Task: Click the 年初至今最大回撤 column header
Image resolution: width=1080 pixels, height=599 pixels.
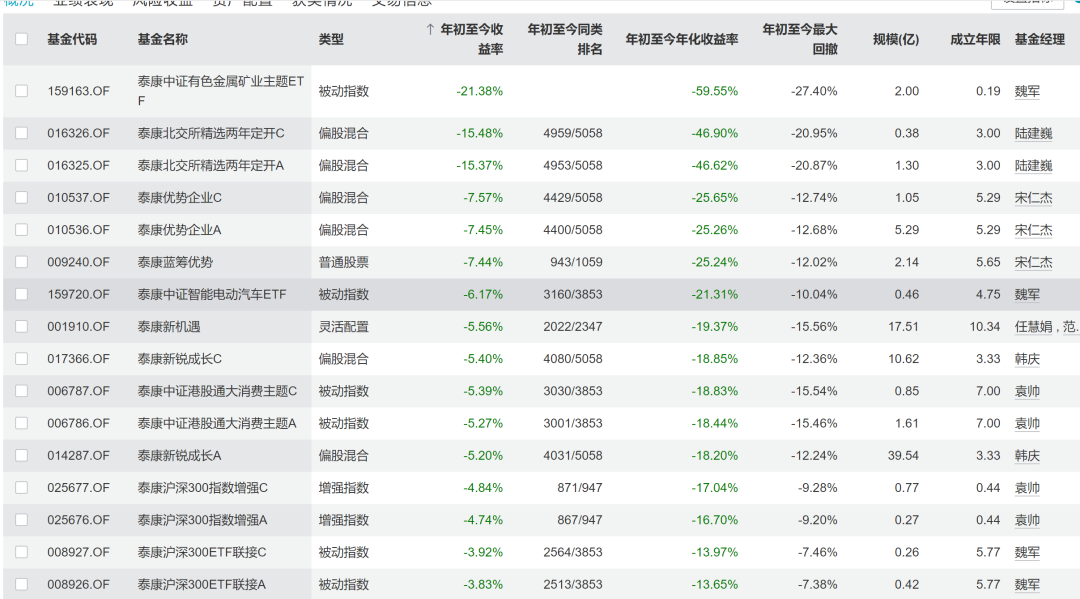Action: (x=800, y=39)
